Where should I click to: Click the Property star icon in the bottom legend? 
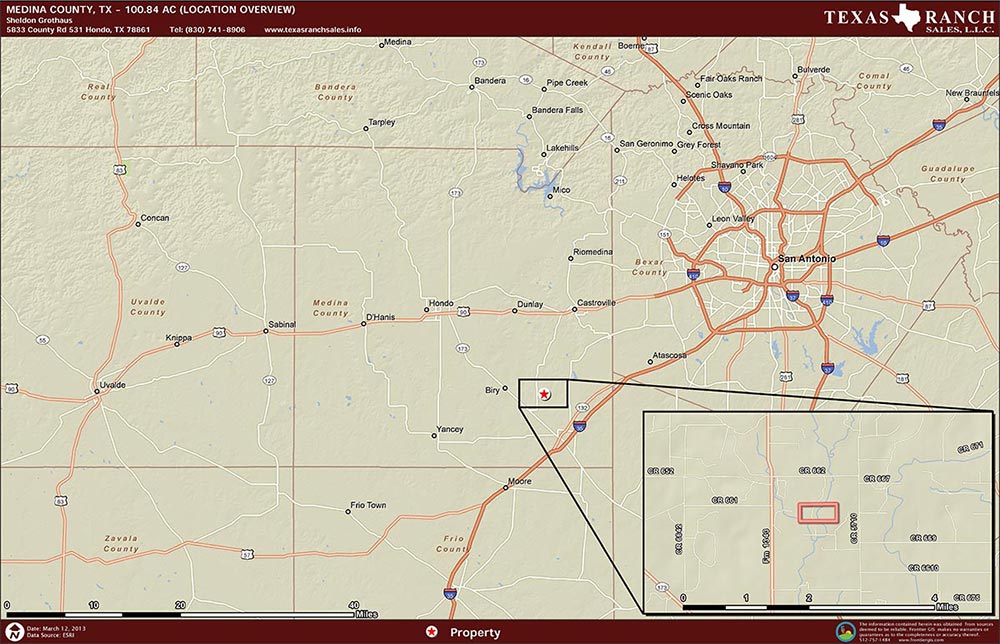pyautogui.click(x=430, y=631)
